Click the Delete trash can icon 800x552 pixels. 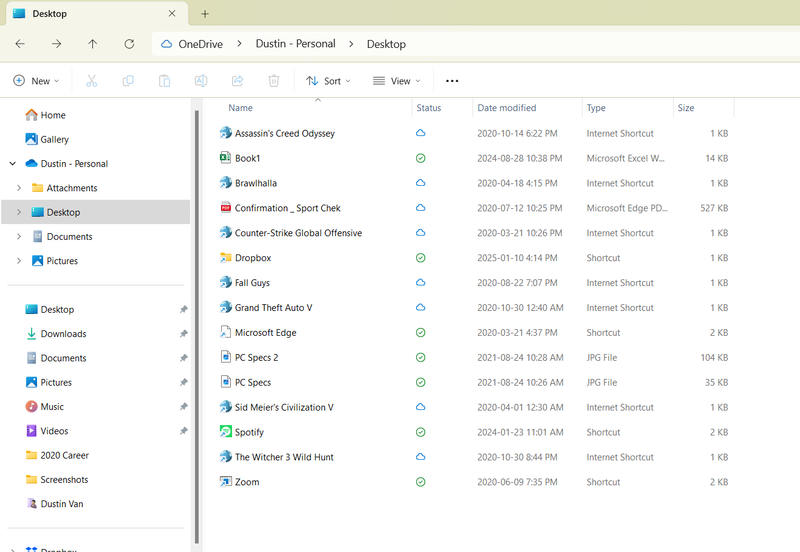273,81
